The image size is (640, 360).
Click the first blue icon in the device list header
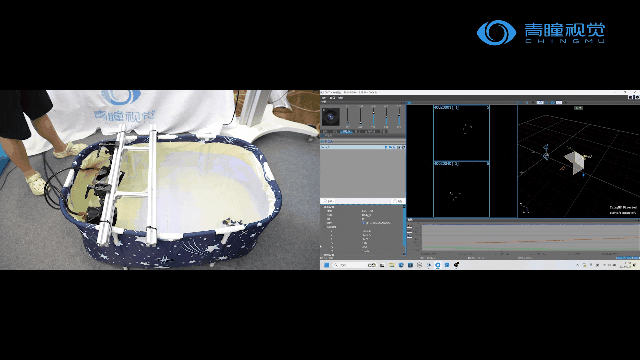(x=386, y=147)
